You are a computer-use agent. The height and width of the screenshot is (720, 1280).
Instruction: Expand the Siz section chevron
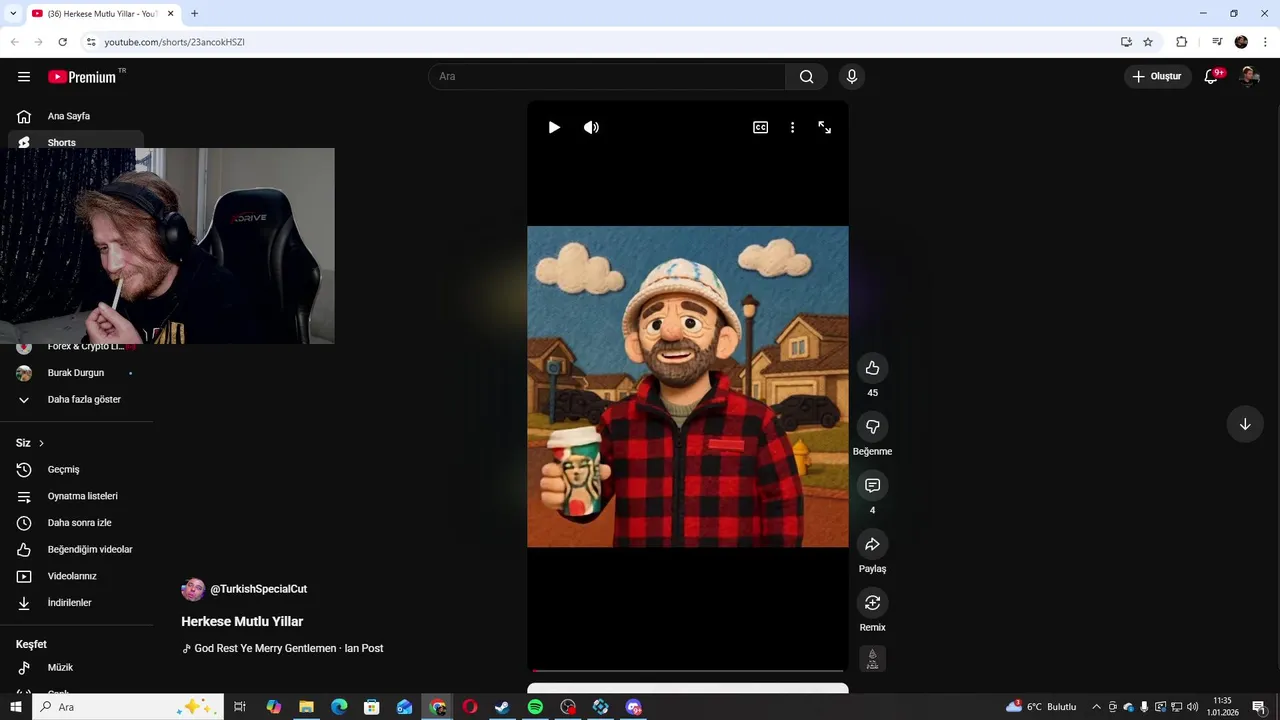41,443
